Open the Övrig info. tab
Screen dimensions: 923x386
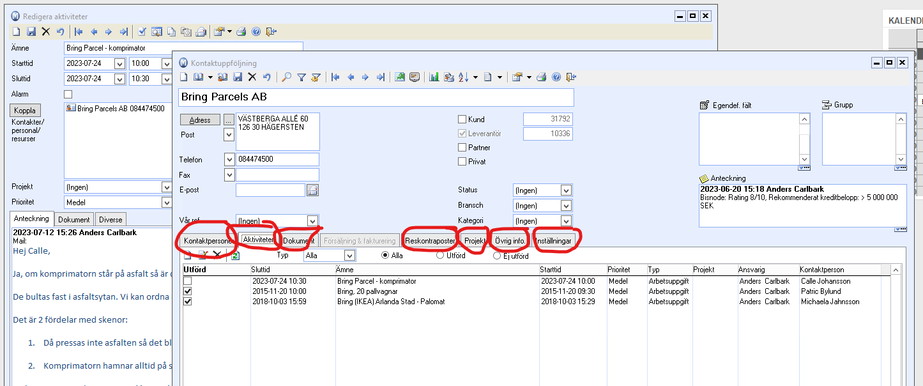[509, 241]
